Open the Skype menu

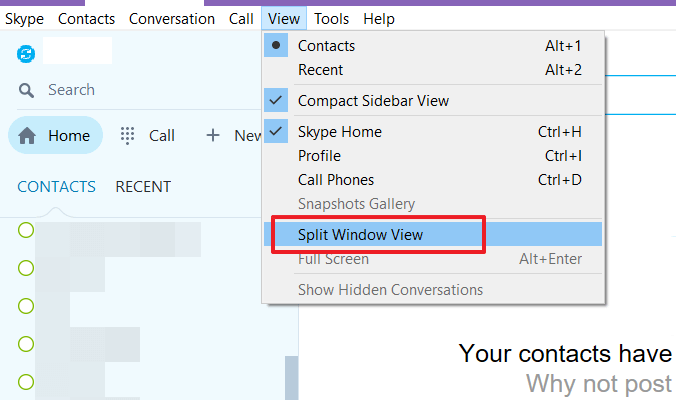click(x=25, y=19)
